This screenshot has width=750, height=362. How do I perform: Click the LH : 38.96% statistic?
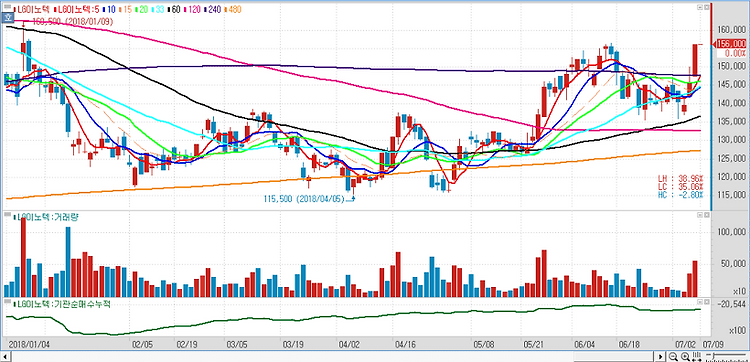click(x=681, y=178)
